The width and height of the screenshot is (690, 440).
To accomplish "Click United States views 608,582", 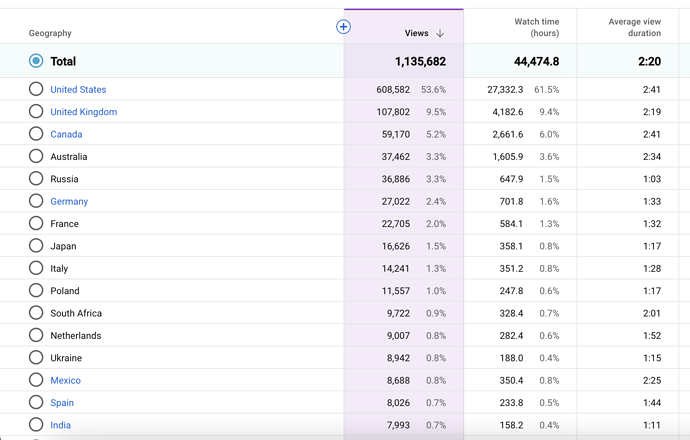I will point(393,89).
